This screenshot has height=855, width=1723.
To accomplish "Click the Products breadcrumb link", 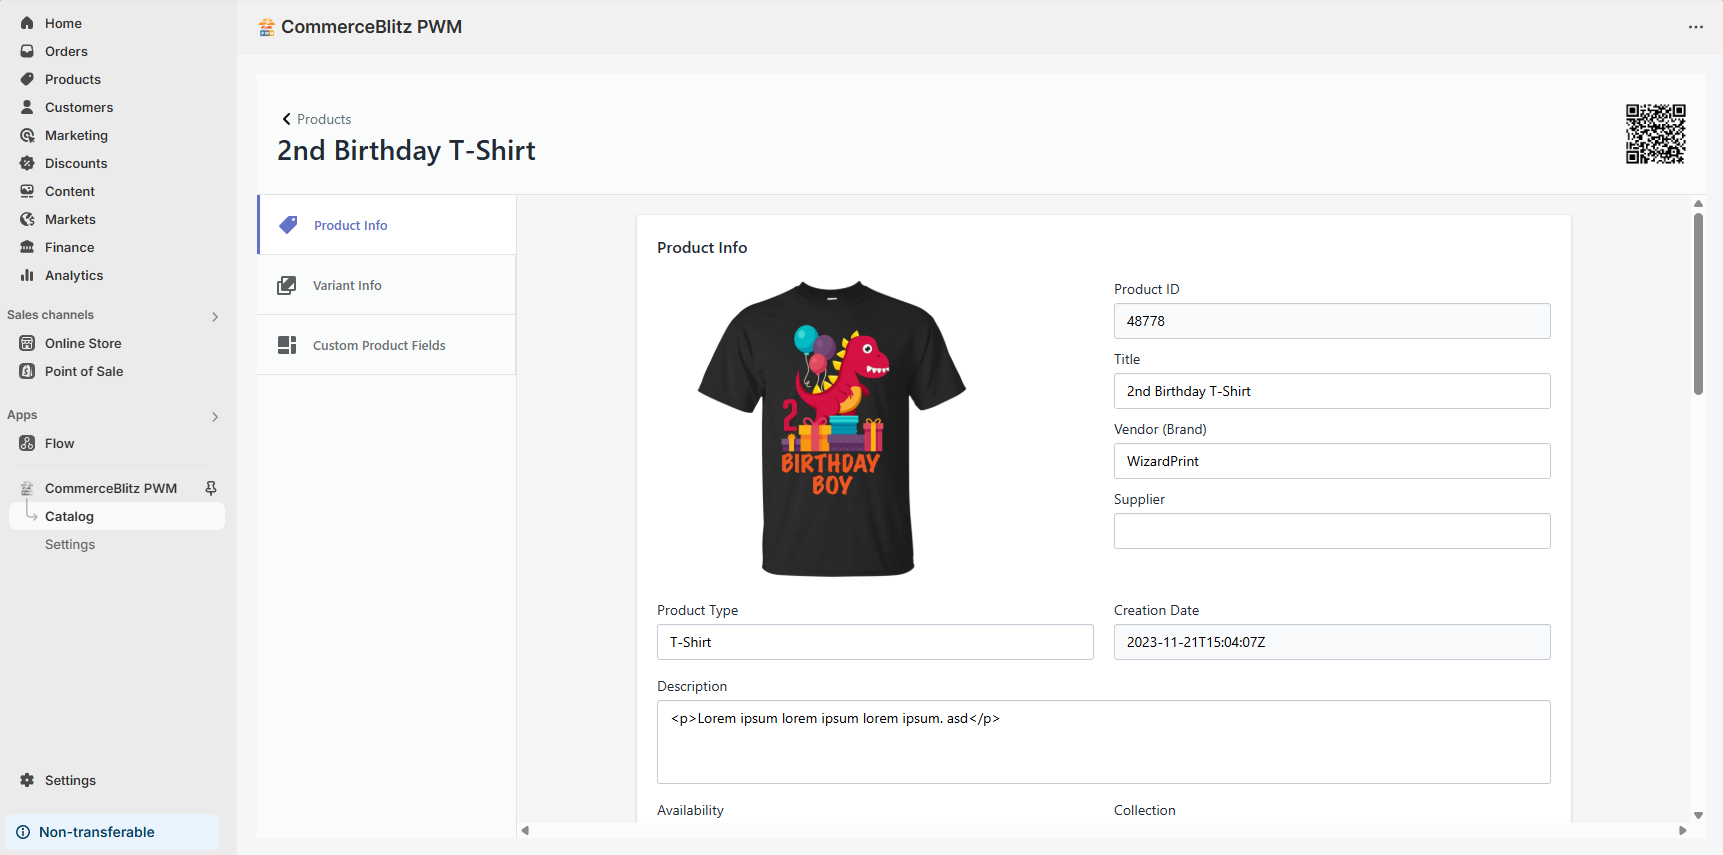I will point(324,119).
